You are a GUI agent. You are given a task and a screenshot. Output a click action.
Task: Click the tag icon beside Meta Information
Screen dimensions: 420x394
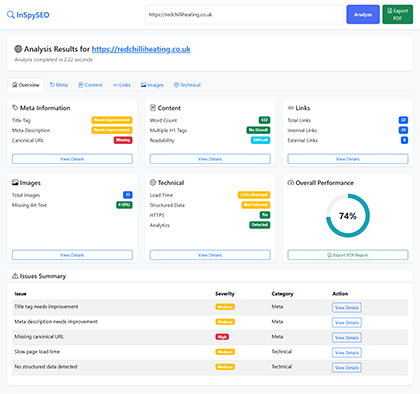[x=15, y=108]
